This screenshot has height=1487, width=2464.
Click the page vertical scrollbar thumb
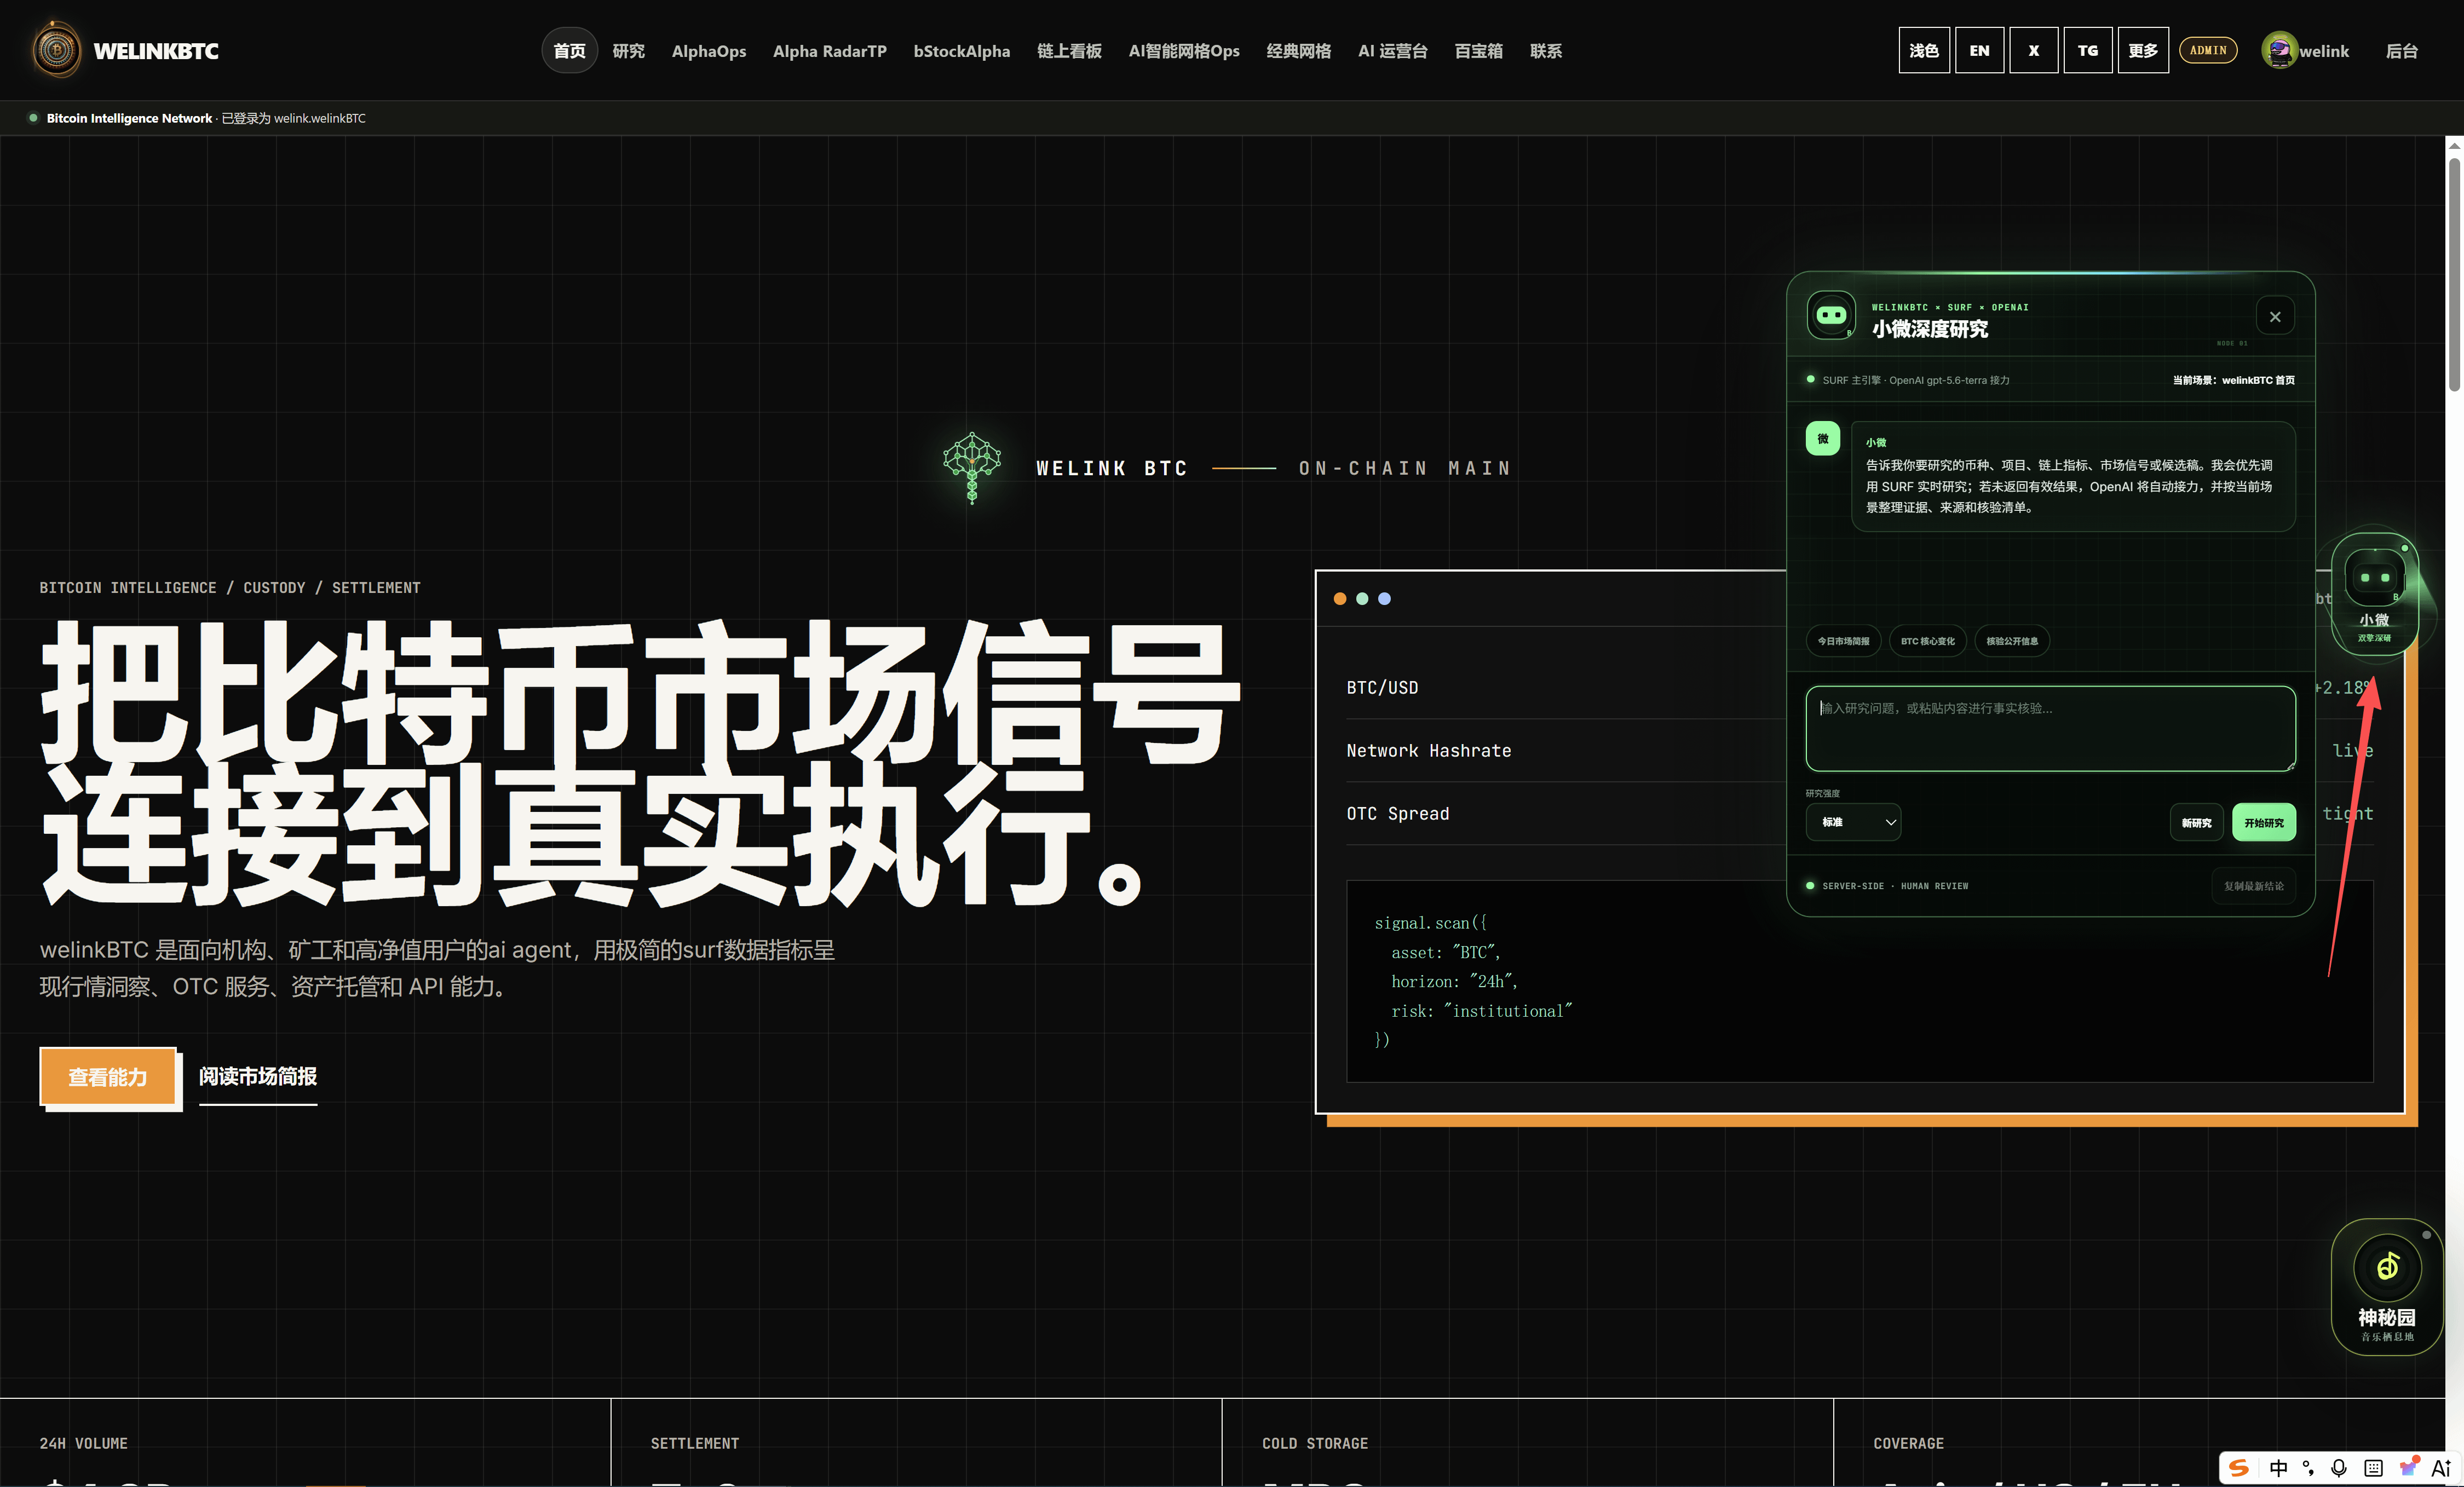(2454, 275)
